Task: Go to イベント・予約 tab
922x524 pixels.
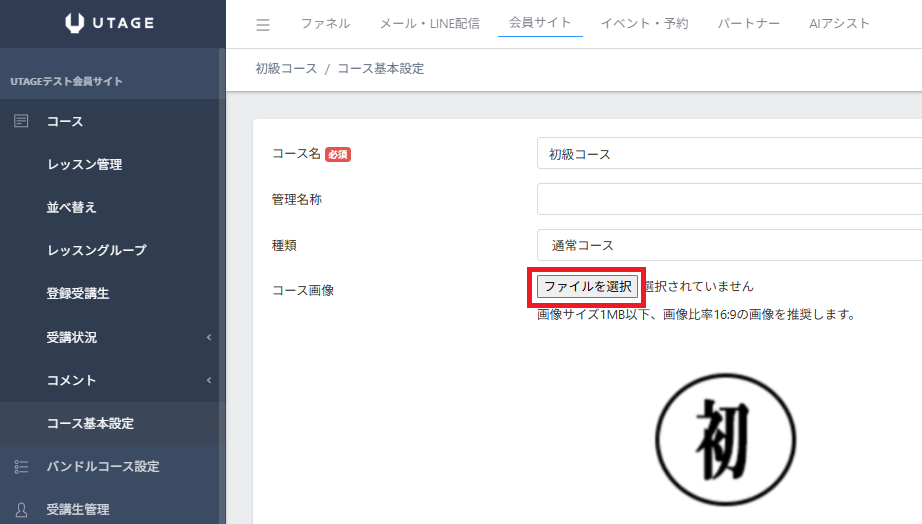Action: [644, 23]
